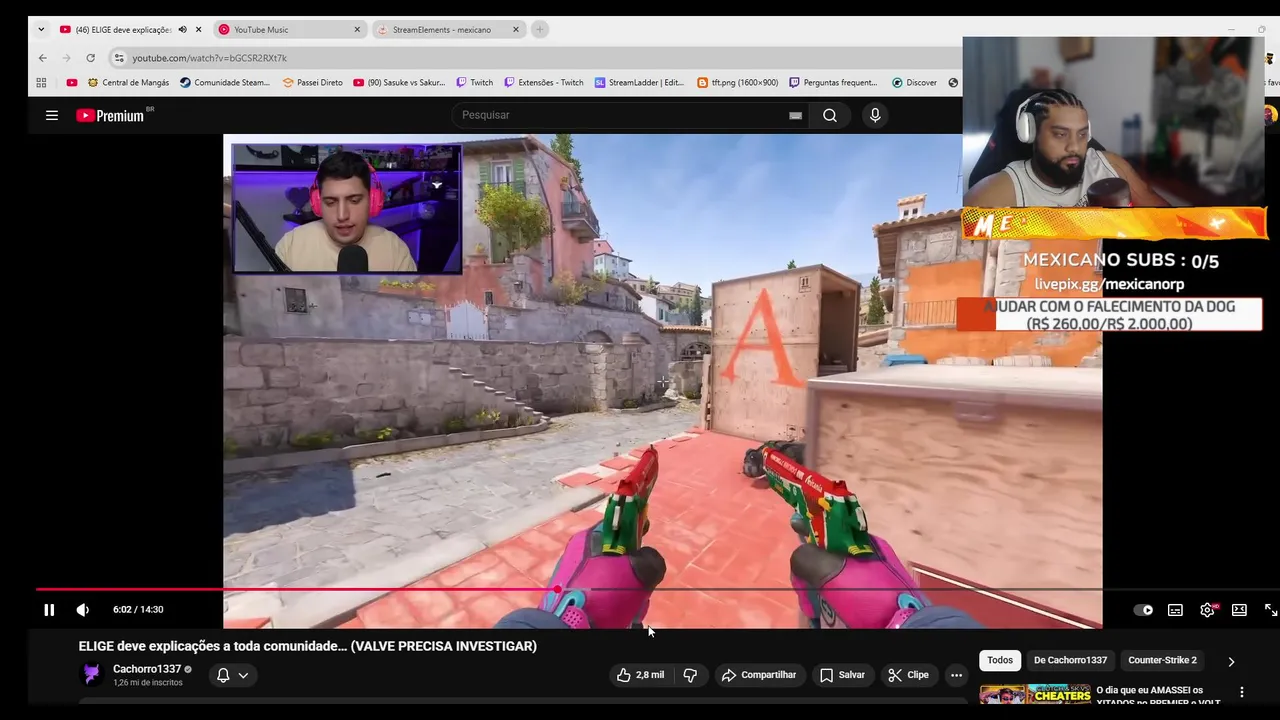Open a new browser tab
This screenshot has width=1280, height=720.
(540, 30)
